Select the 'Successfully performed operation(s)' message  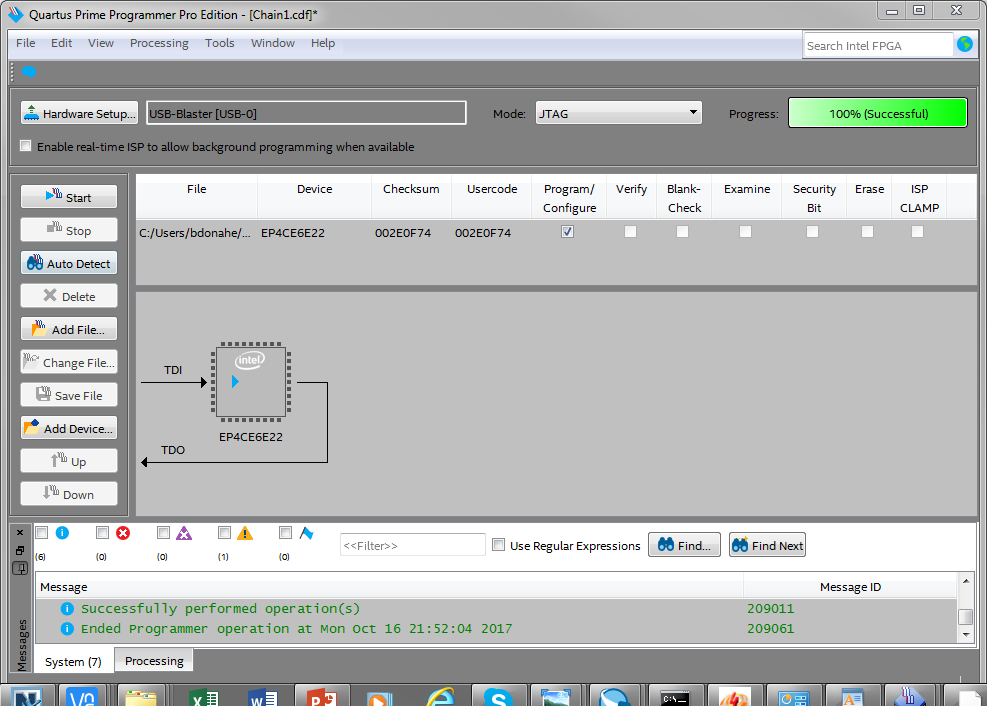tap(496, 608)
